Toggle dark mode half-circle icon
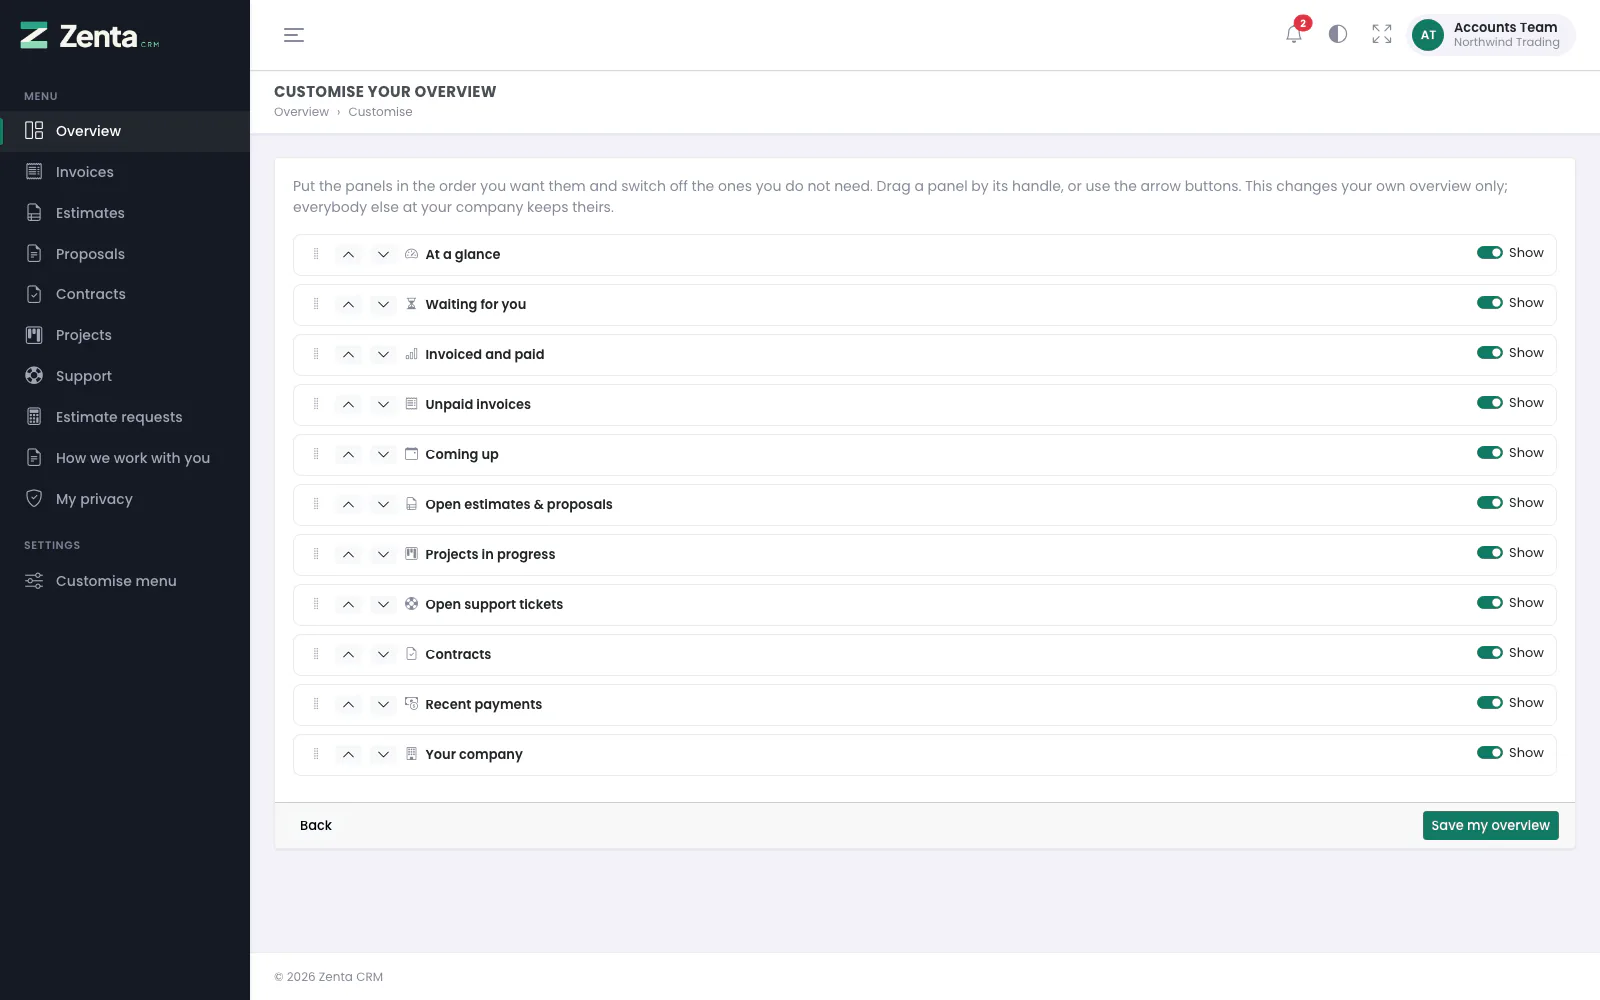The image size is (1600, 1000). (x=1338, y=34)
